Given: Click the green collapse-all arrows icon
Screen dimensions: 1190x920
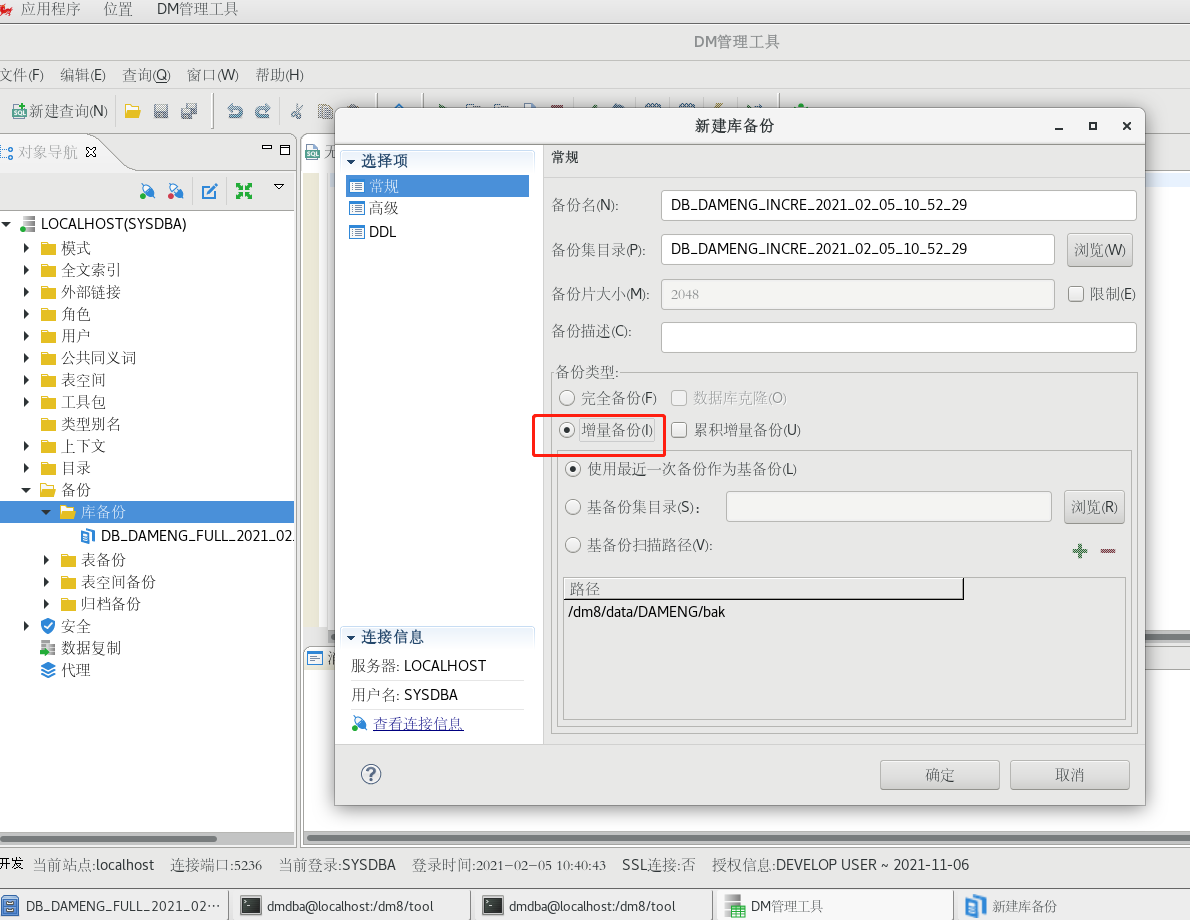Looking at the screenshot, I should point(244,191).
